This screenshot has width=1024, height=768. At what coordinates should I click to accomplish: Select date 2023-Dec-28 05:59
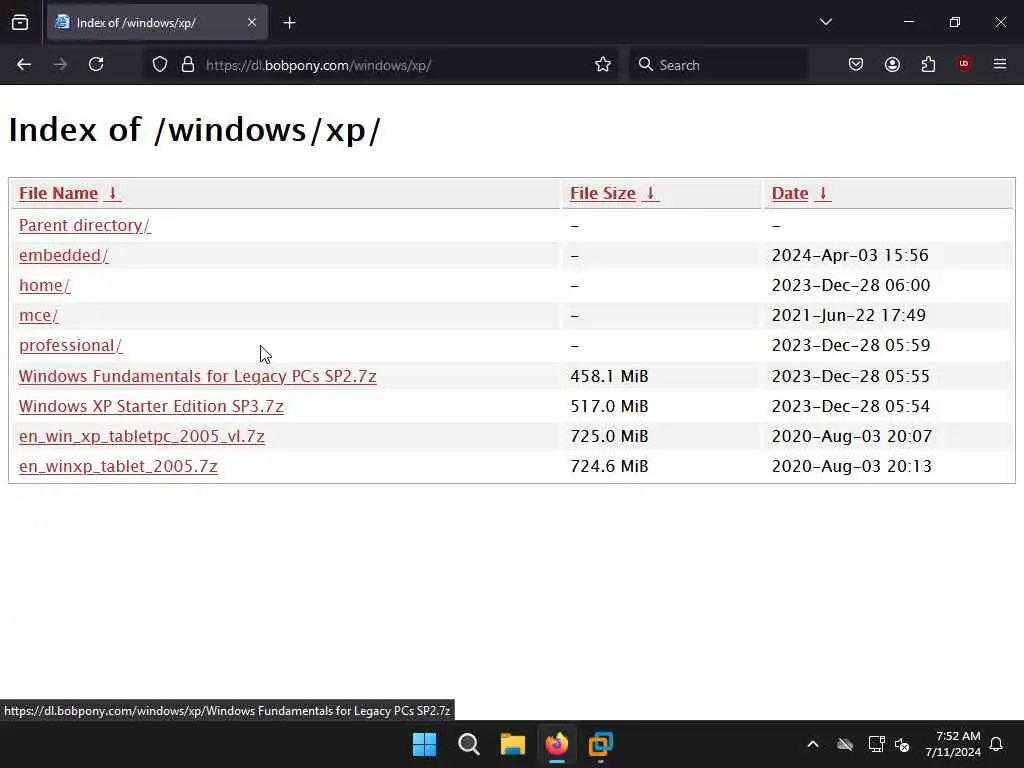coord(851,345)
